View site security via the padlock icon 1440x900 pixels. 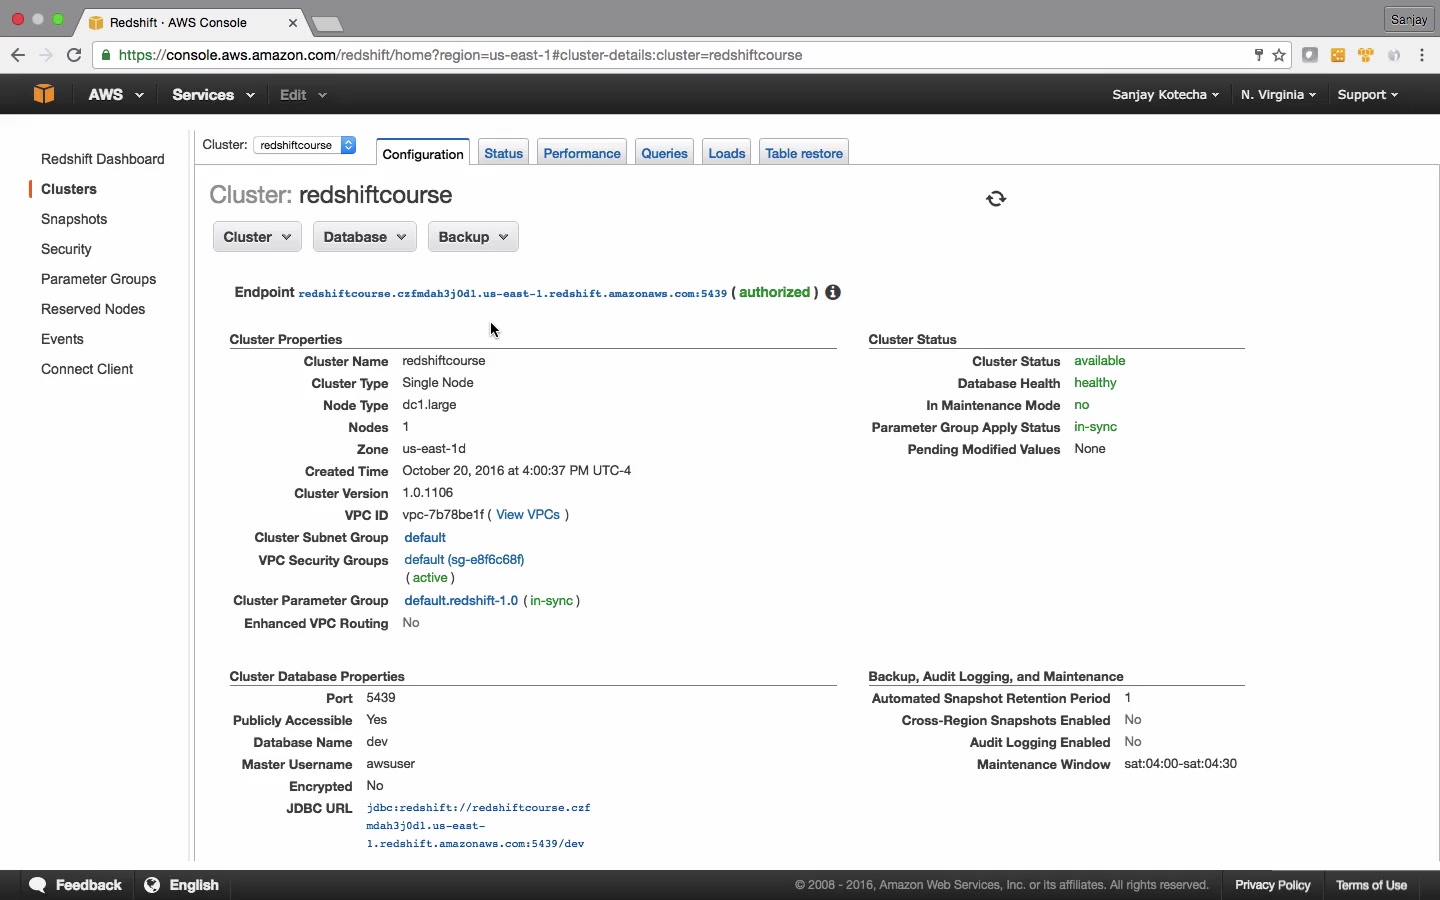coord(106,55)
